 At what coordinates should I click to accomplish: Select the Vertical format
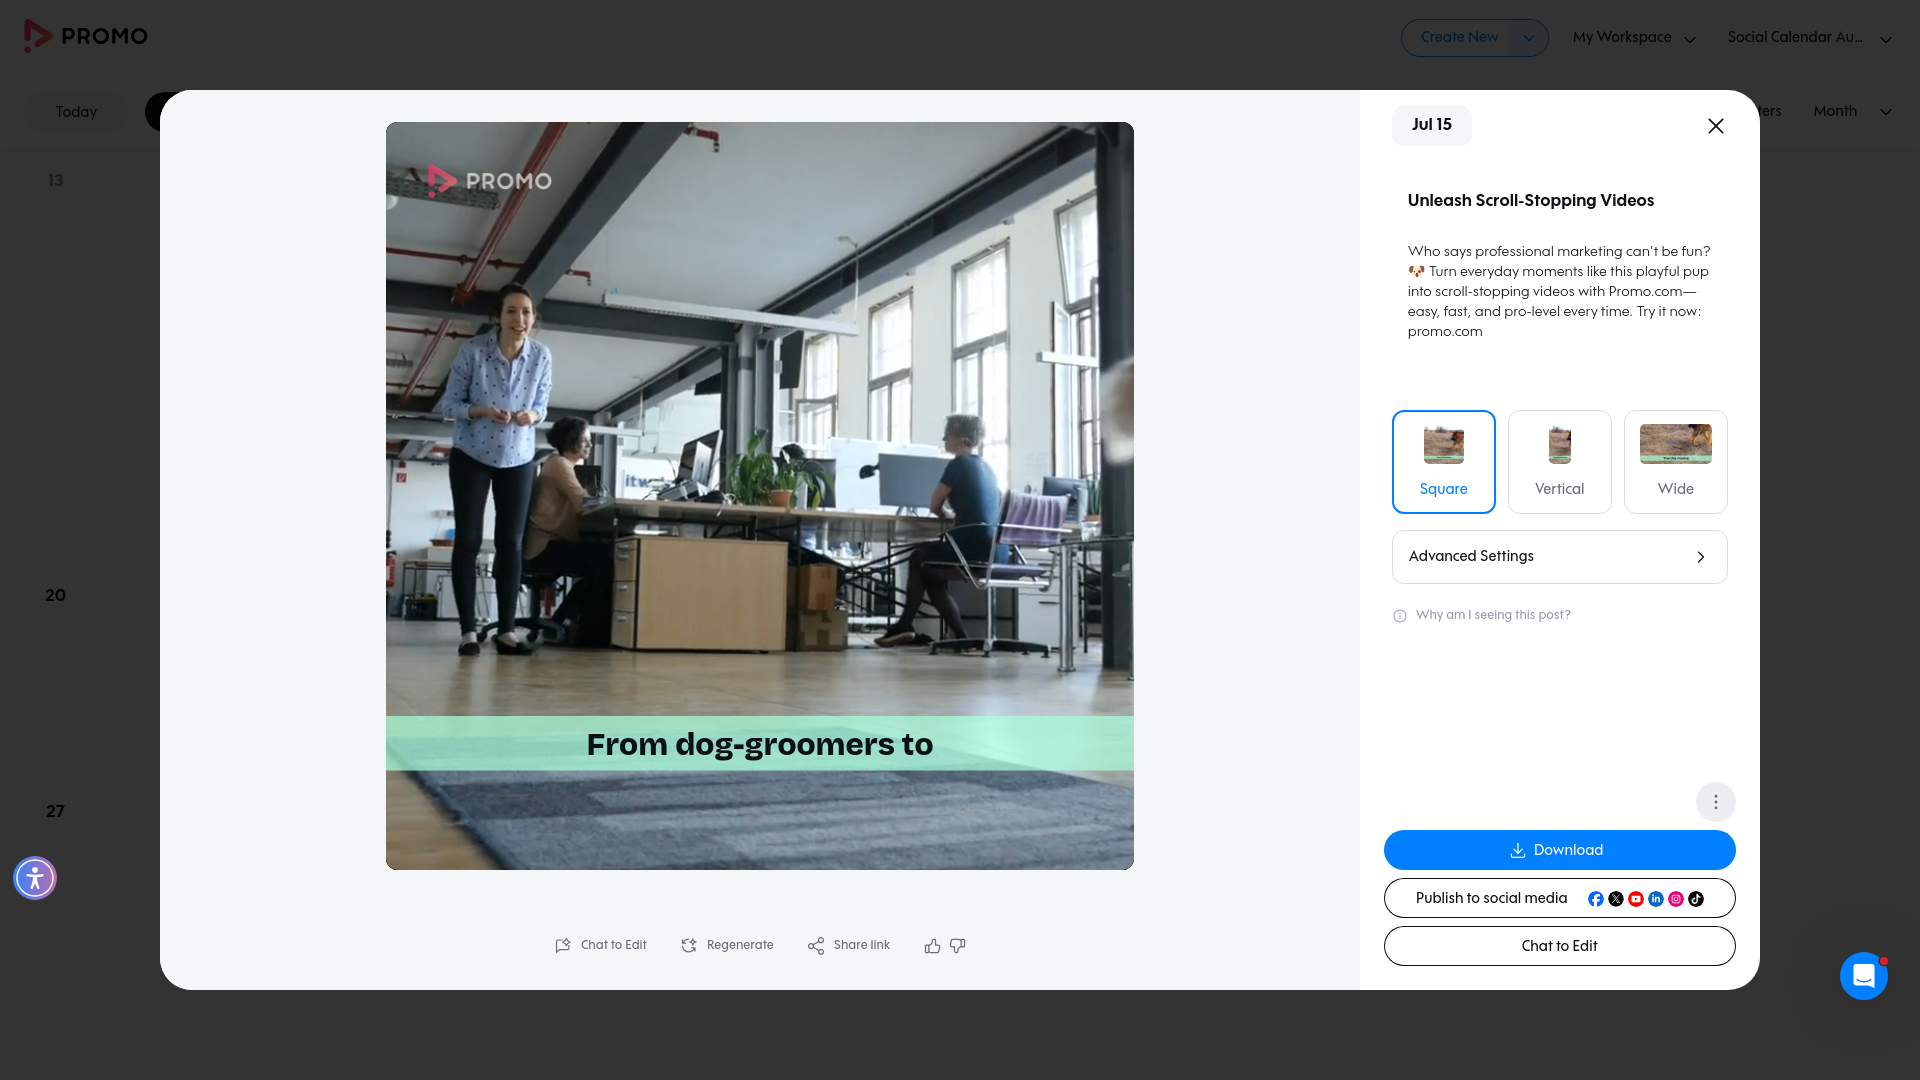coord(1560,462)
